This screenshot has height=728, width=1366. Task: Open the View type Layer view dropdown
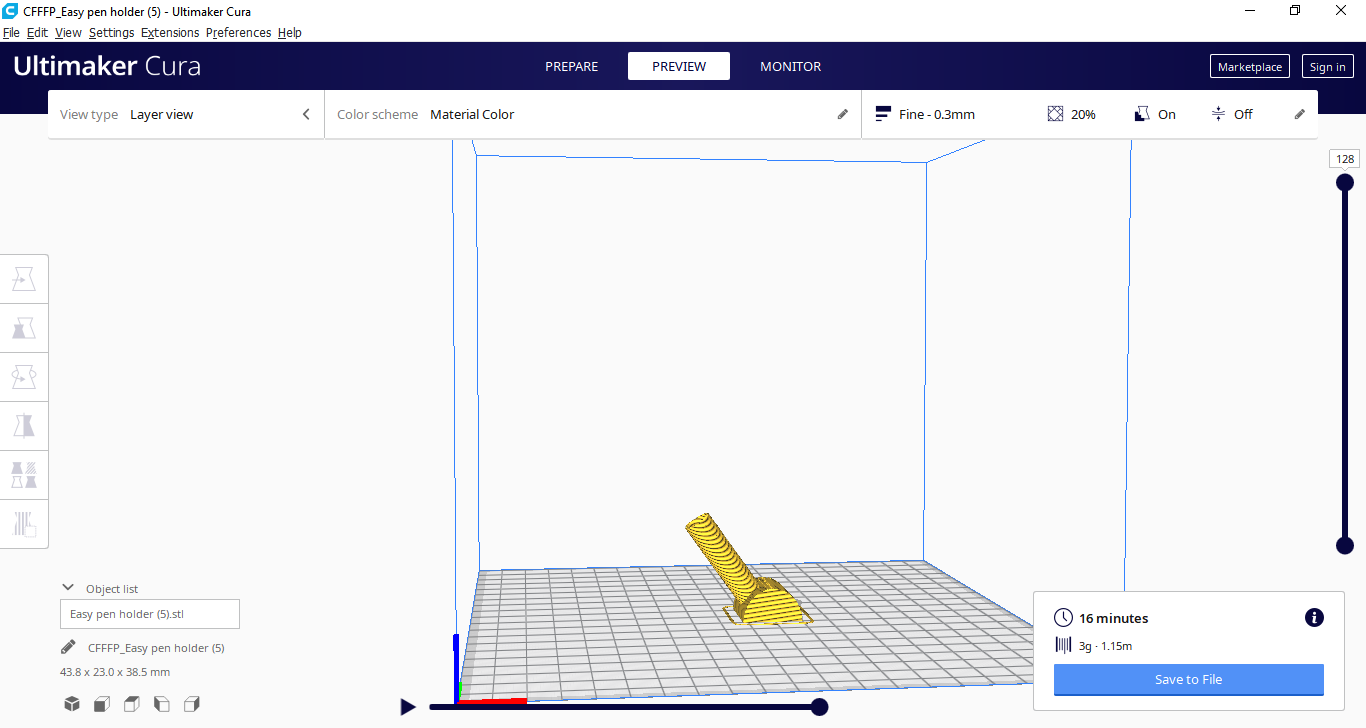coord(186,114)
